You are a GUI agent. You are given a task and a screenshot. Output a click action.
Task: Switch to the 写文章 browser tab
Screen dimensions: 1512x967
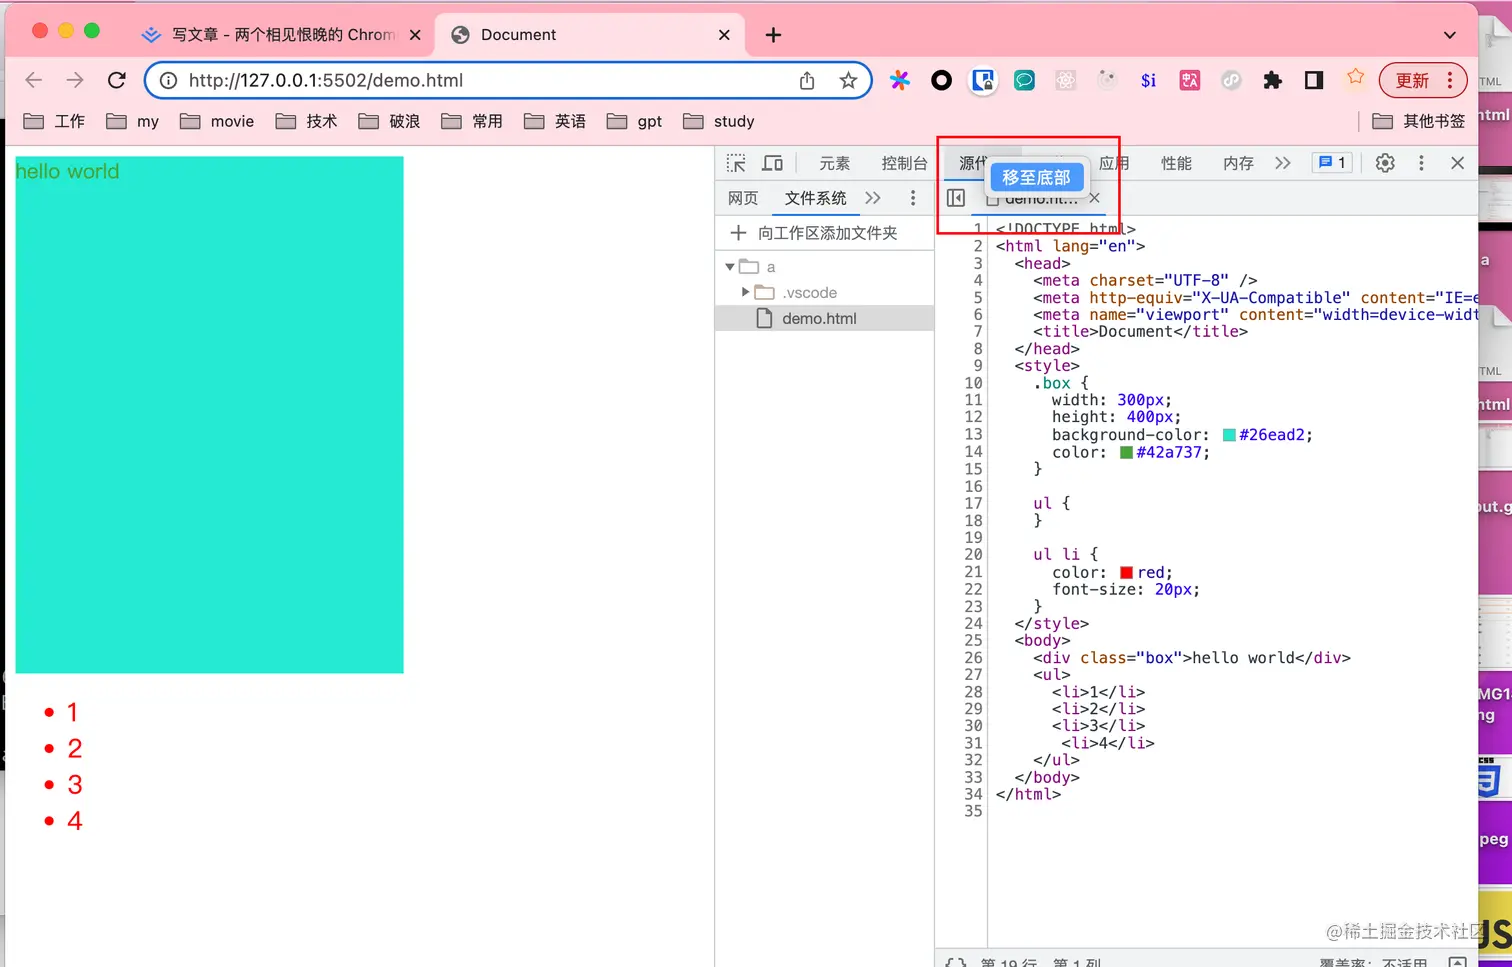coord(283,35)
